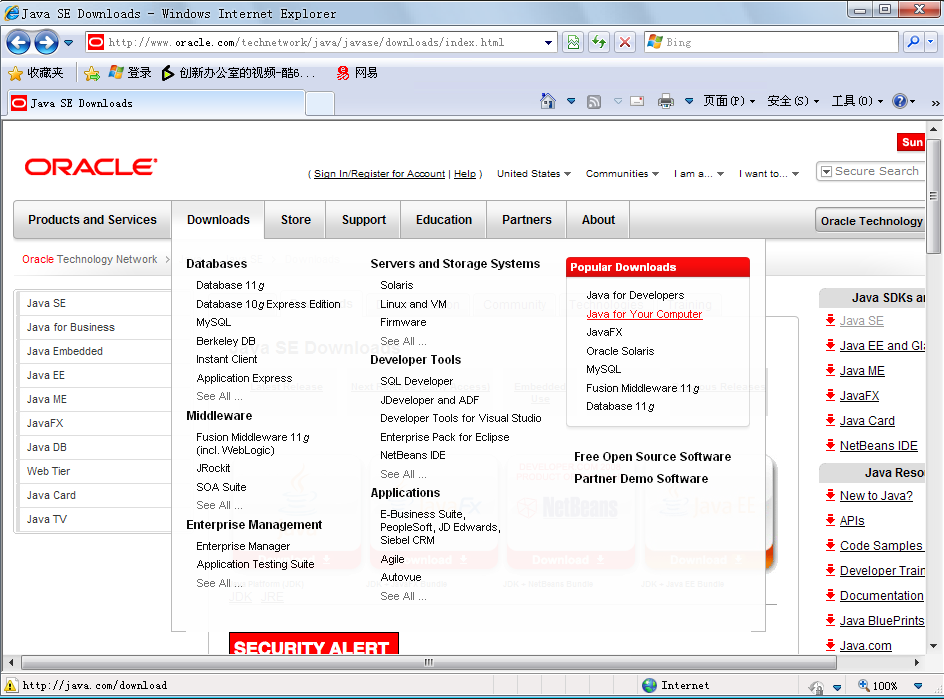Open the Support navigation tab
Screen dimensions: 944x699
(364, 220)
